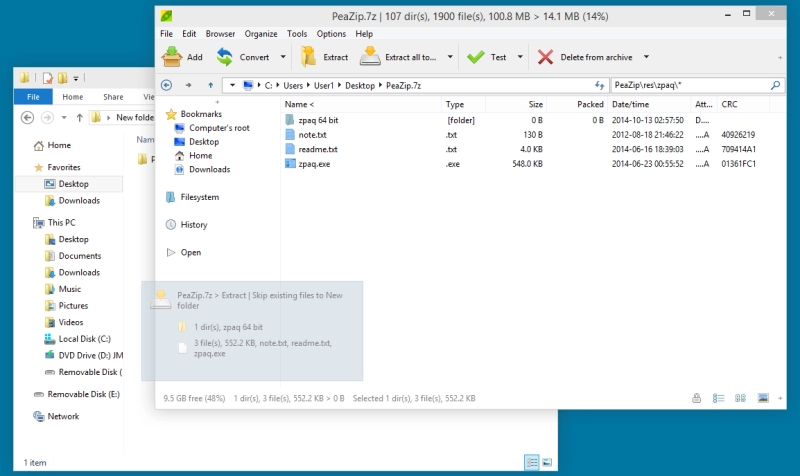The height and width of the screenshot is (476, 800).
Task: Click the Explorer File tab
Action: (x=33, y=96)
